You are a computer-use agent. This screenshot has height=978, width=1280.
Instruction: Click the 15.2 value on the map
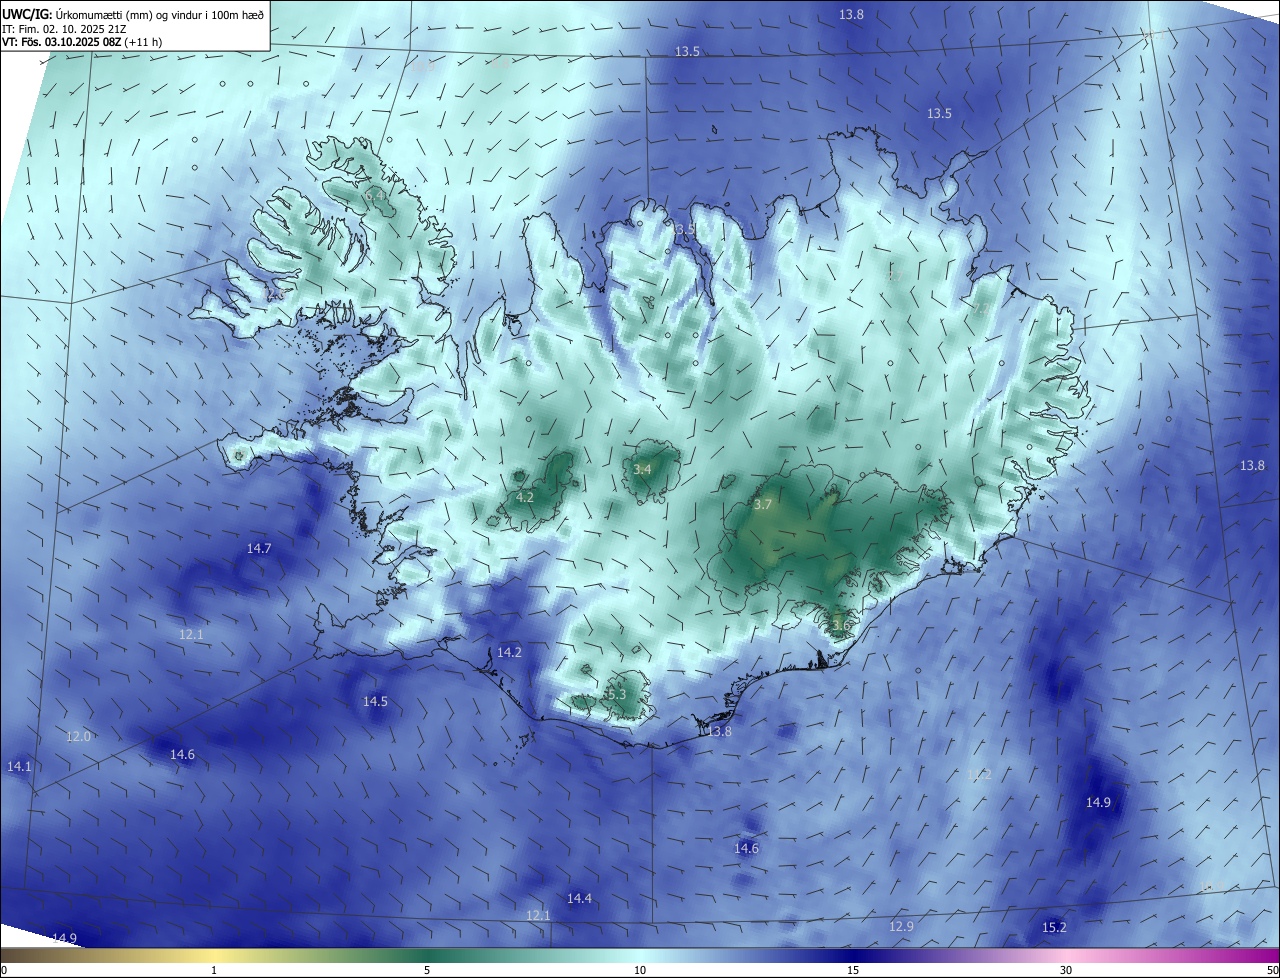(x=1054, y=928)
